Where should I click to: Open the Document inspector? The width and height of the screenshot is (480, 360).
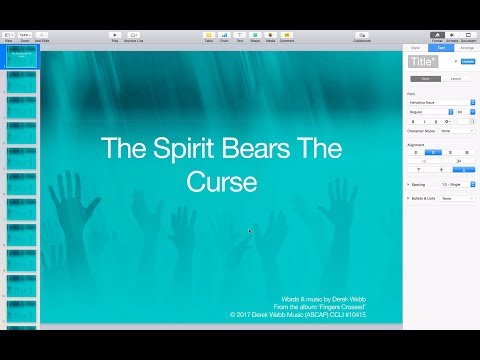coord(468,35)
